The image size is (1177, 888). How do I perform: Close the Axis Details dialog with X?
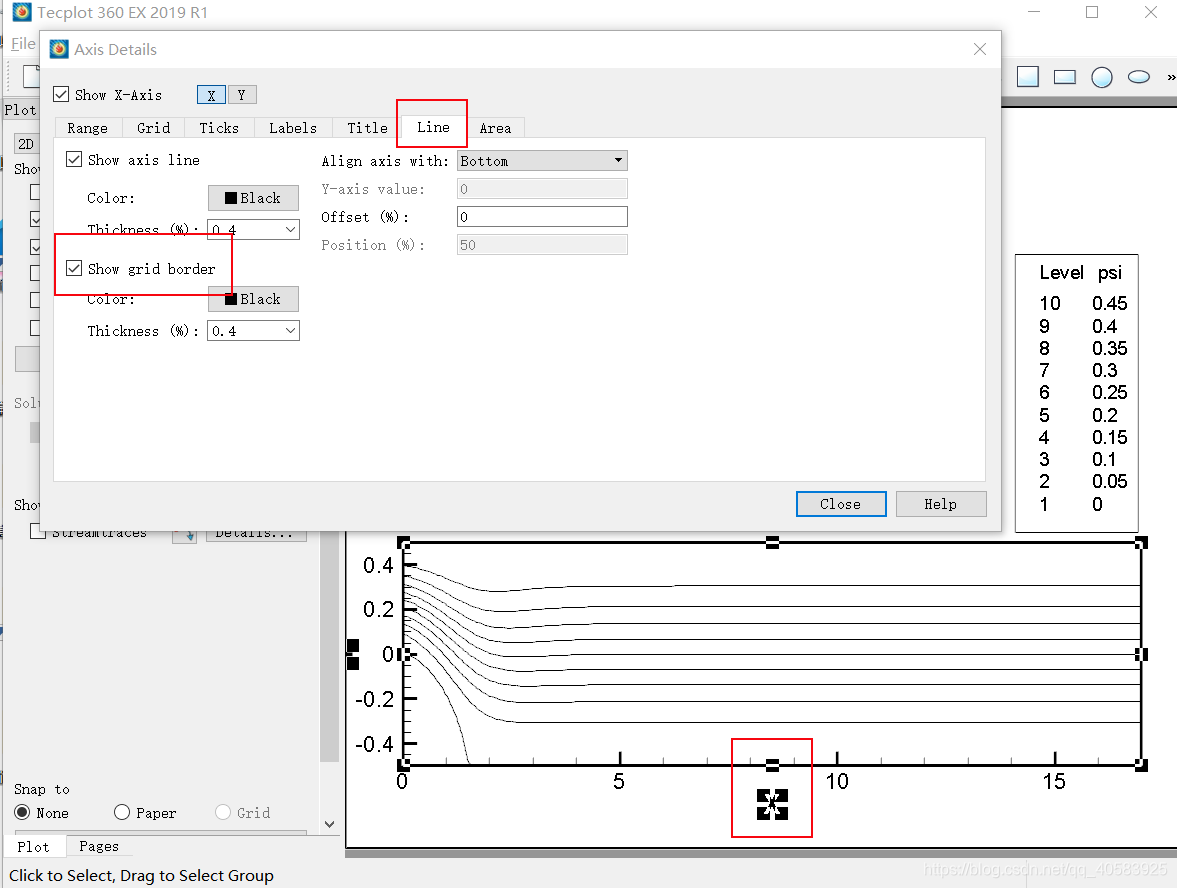click(x=980, y=49)
